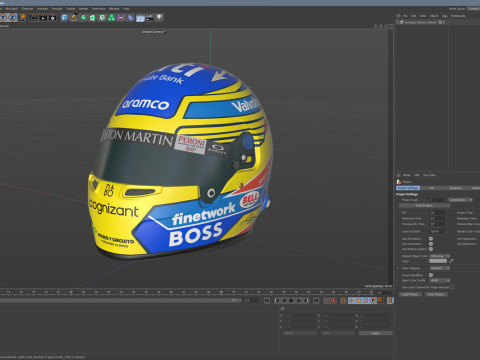
Task: Open Edit Render Settings clapperboard icon
Action: (52, 18)
